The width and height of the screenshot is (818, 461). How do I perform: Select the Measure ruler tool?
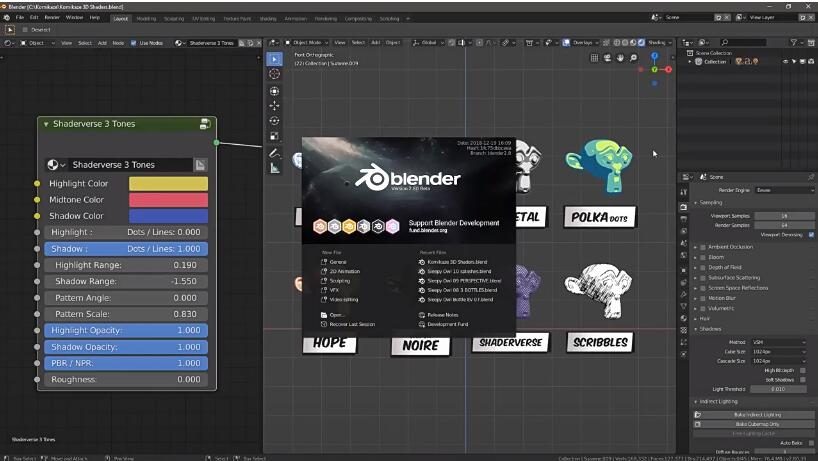(x=274, y=168)
